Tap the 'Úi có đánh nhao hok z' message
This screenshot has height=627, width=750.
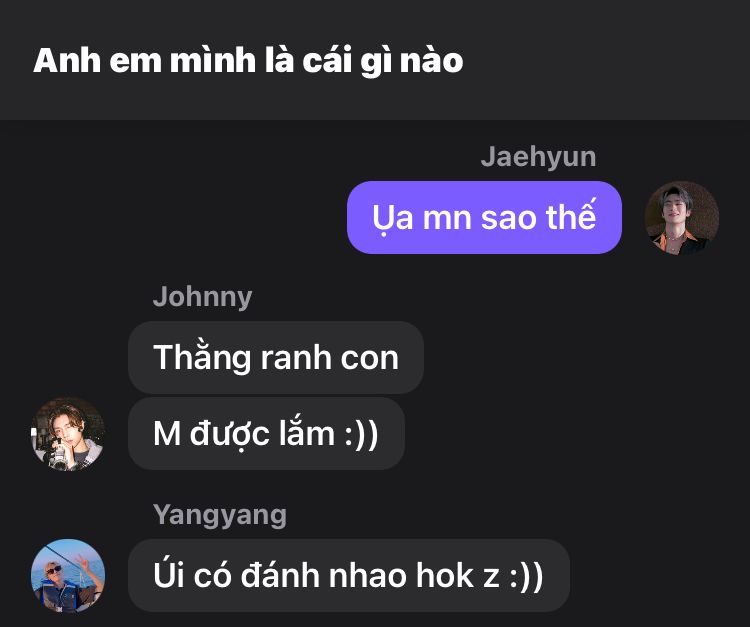click(x=349, y=575)
